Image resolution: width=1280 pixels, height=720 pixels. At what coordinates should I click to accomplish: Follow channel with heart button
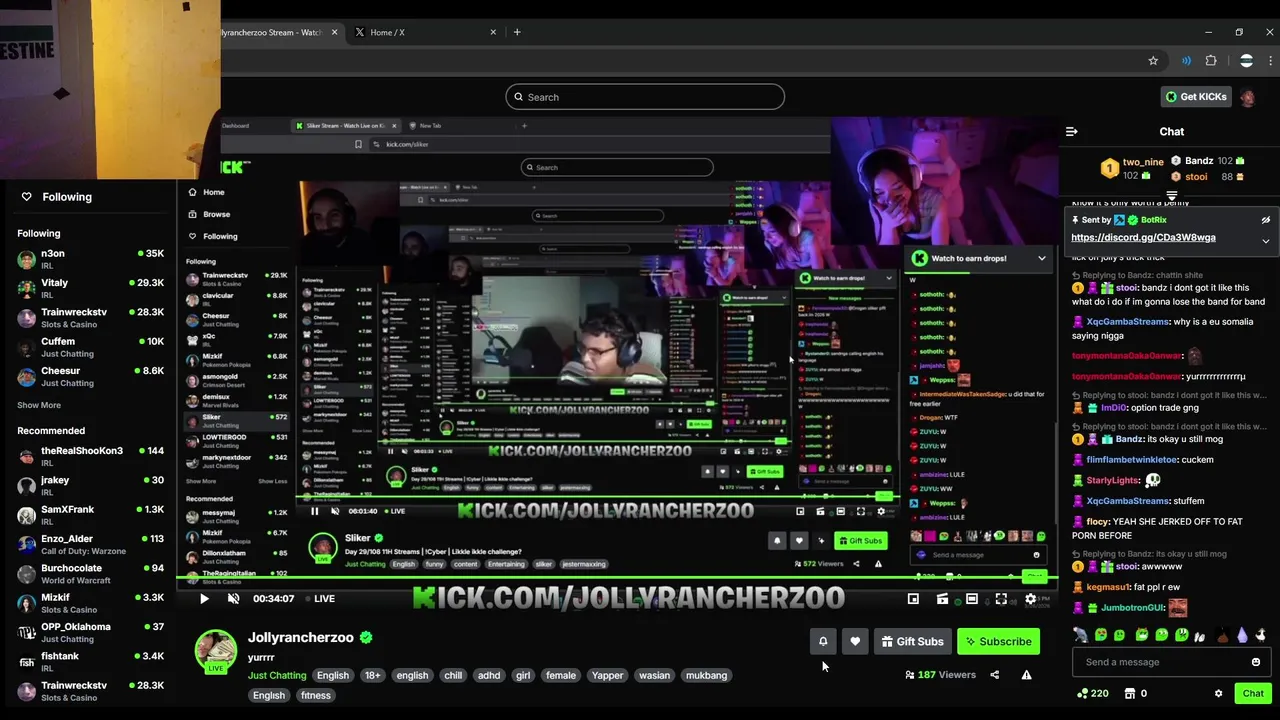[x=855, y=641]
